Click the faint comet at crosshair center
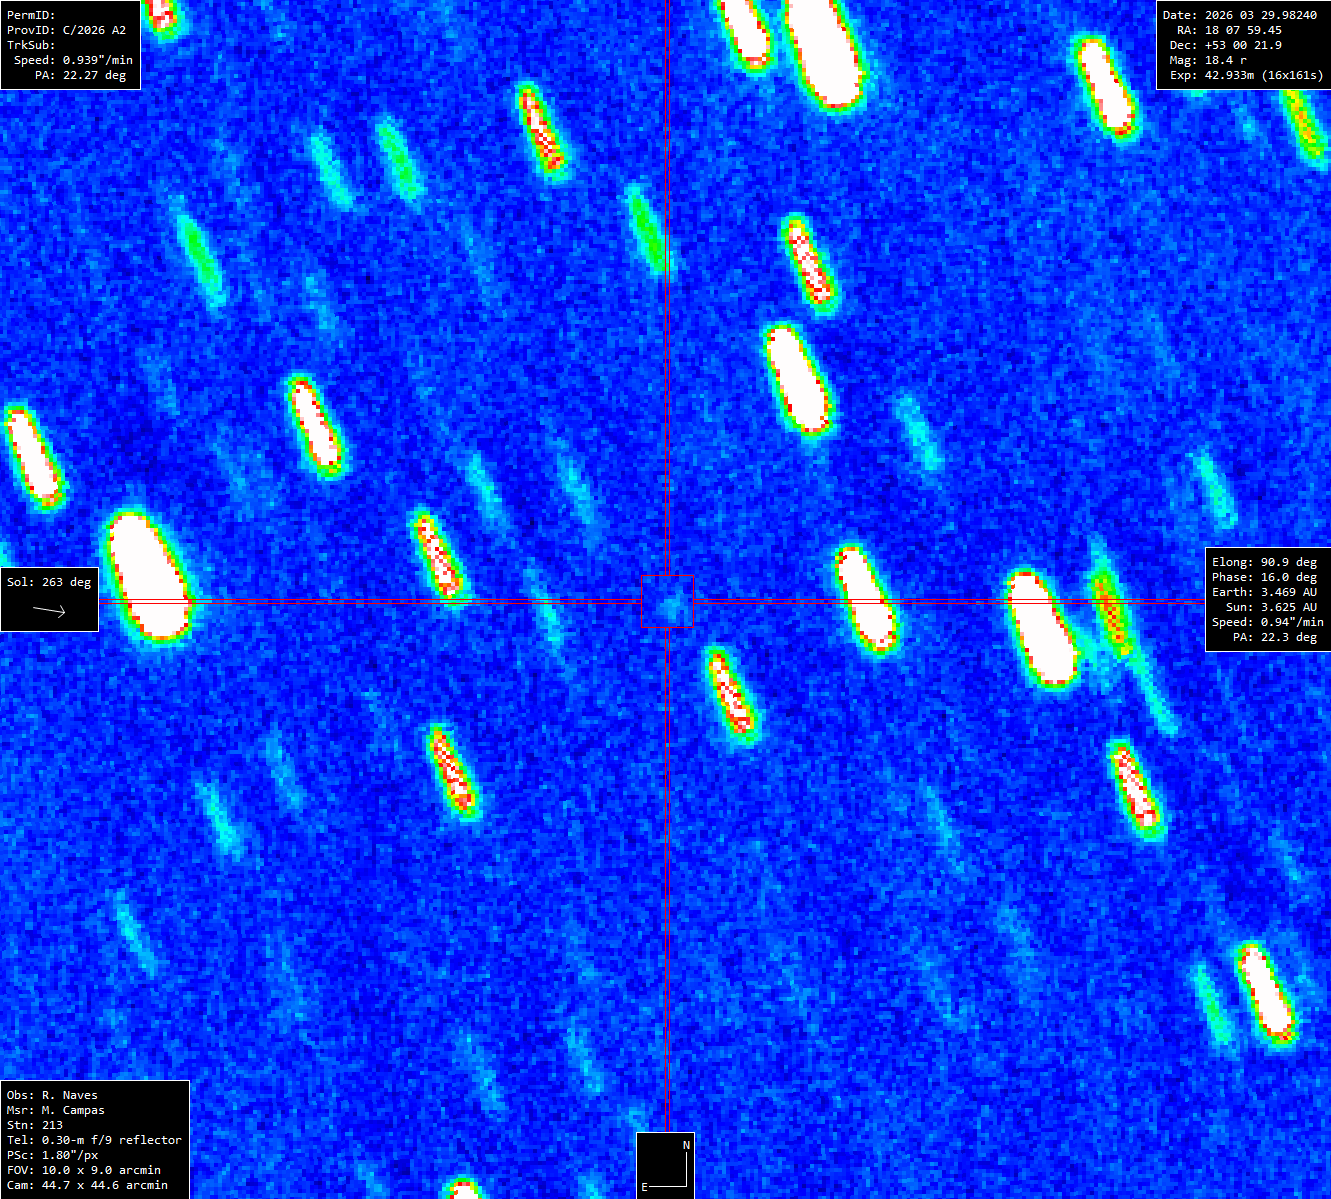 point(670,603)
